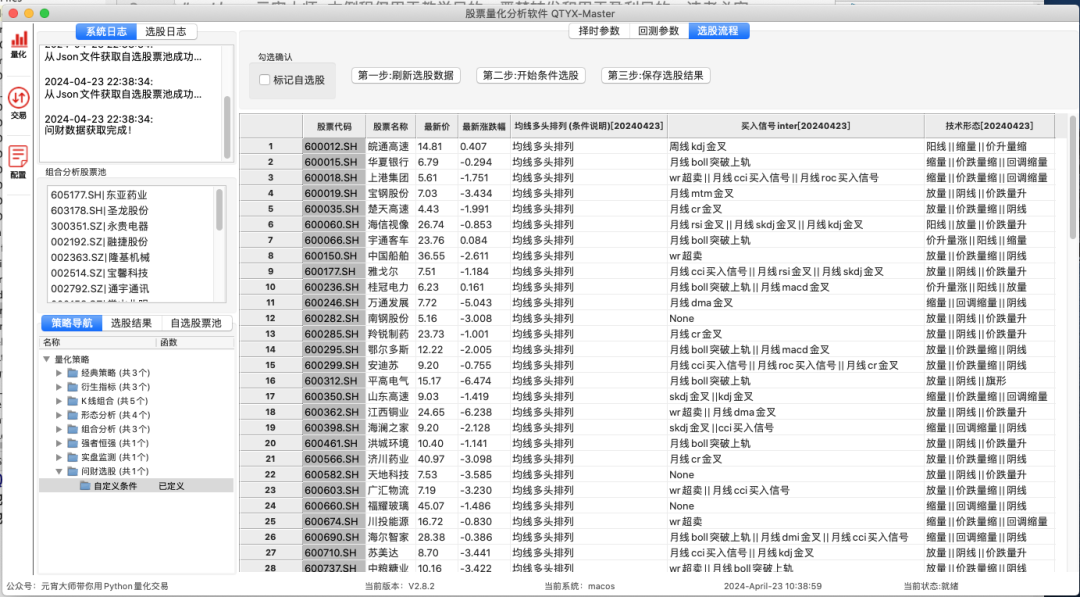Screen dimensions: 1080x597
Task: Open the 配置 sidebar icon
Action: click(19, 163)
